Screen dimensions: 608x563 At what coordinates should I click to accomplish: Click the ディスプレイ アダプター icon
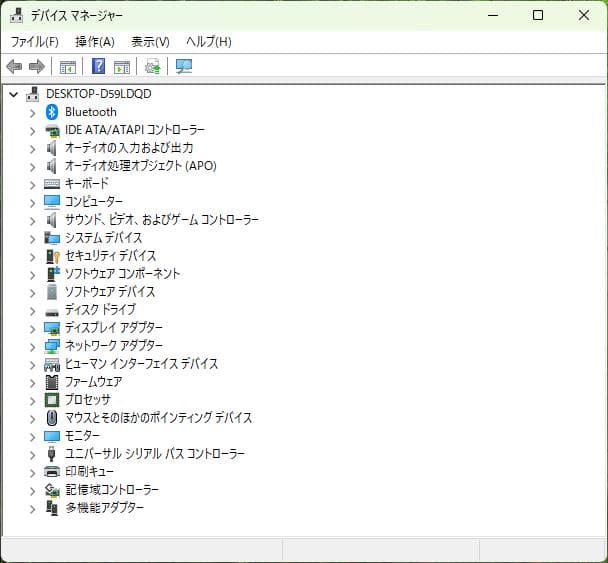pos(52,328)
